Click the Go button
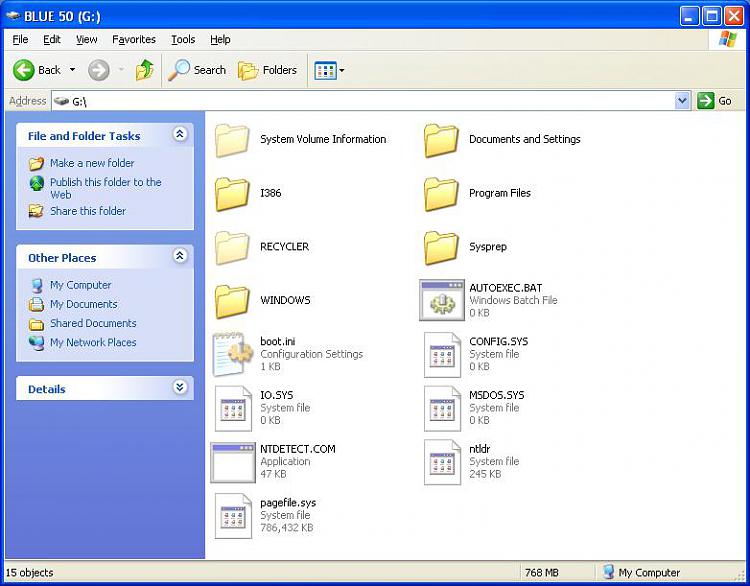The image size is (750, 586). (715, 101)
